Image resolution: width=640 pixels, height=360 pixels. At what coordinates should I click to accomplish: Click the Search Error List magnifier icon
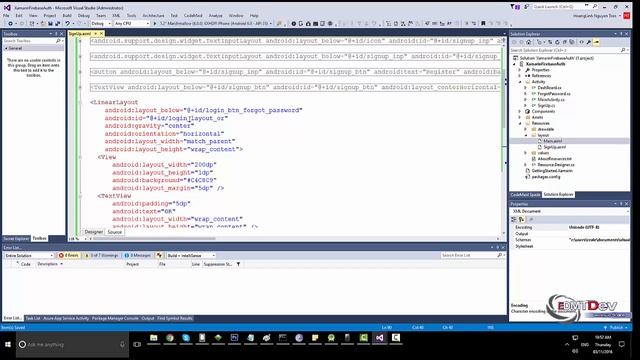point(500,256)
